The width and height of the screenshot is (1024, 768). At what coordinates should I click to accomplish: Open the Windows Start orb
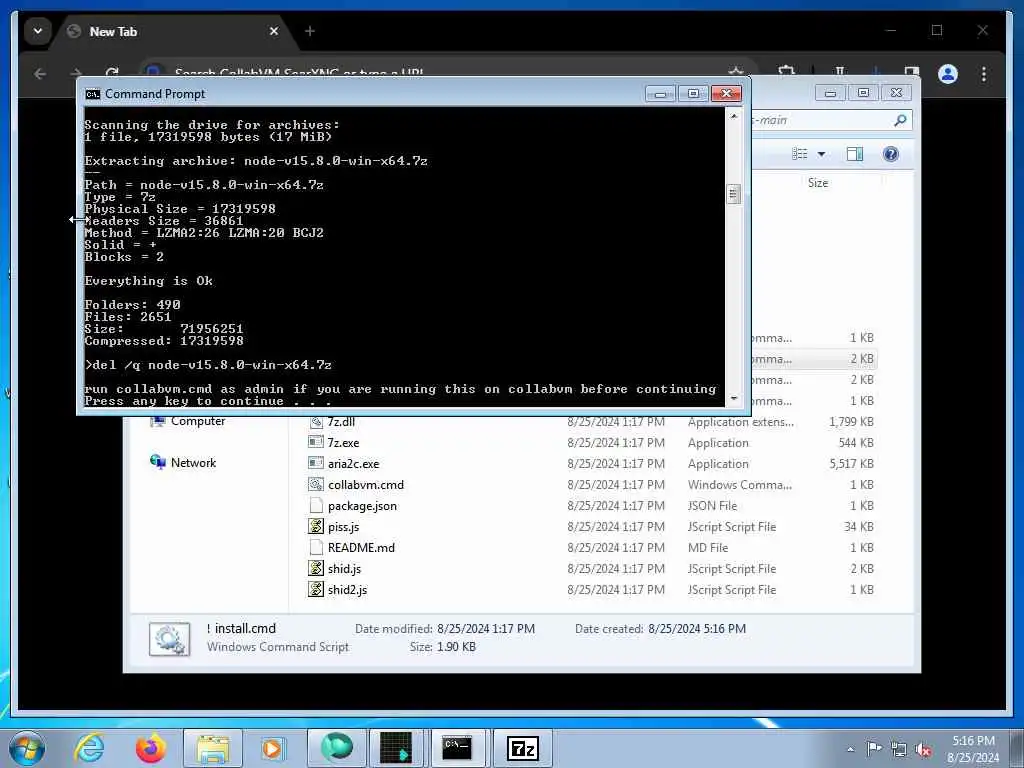[27, 748]
